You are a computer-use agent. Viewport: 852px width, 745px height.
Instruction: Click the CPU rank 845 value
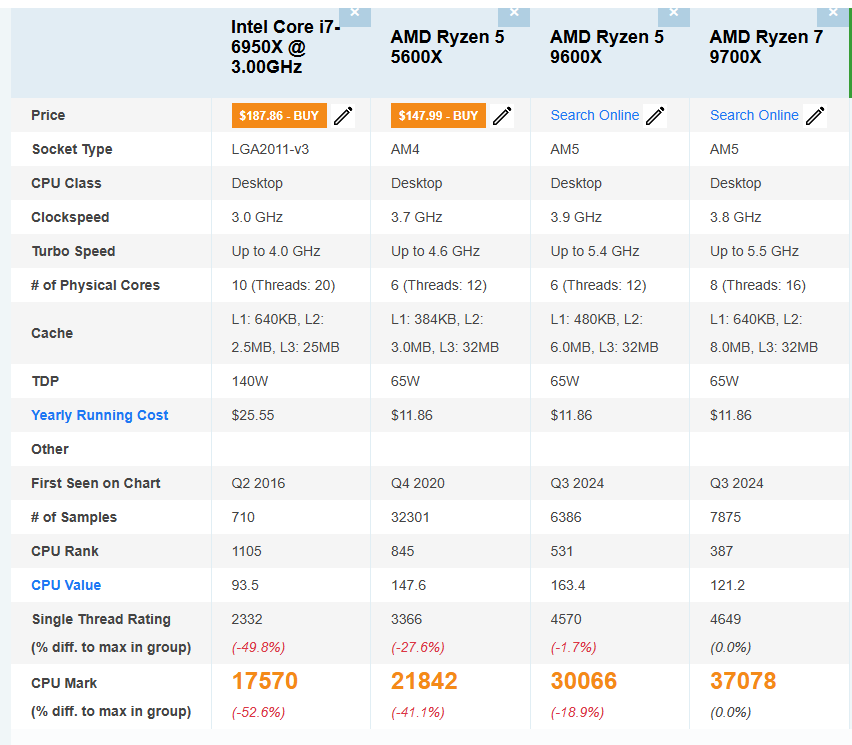coord(403,552)
